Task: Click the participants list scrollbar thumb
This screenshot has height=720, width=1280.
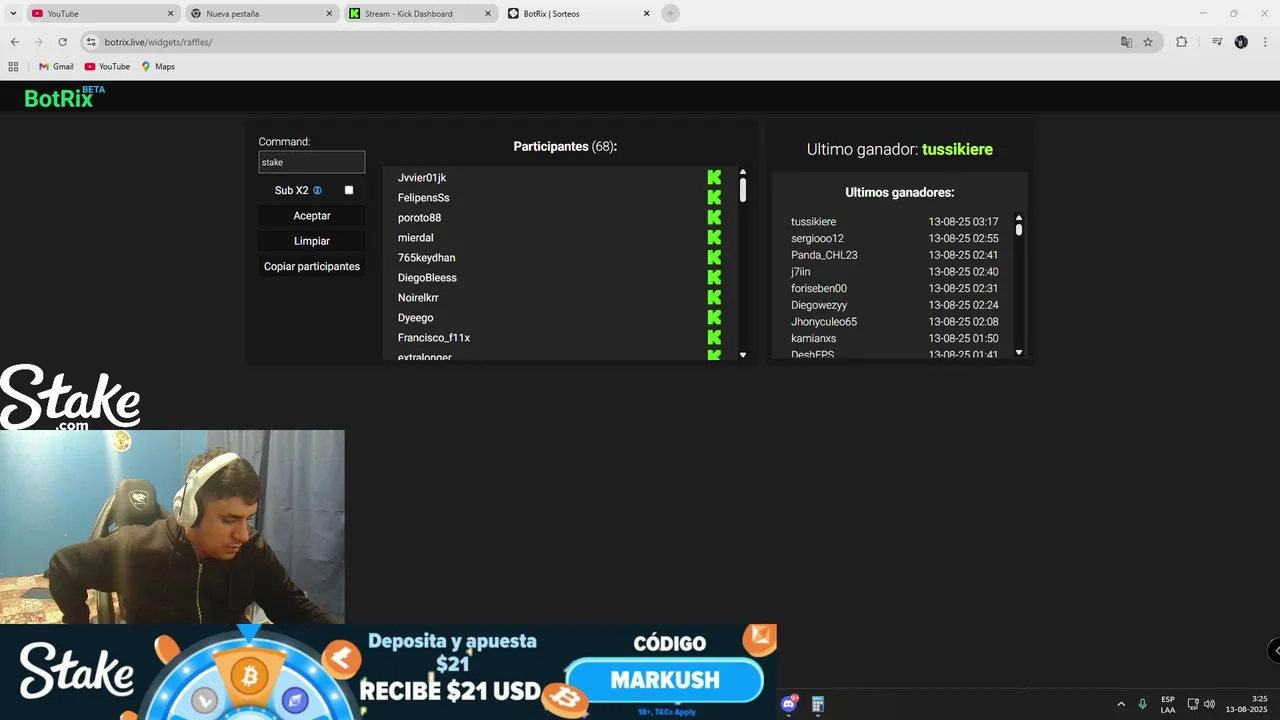Action: point(743,190)
